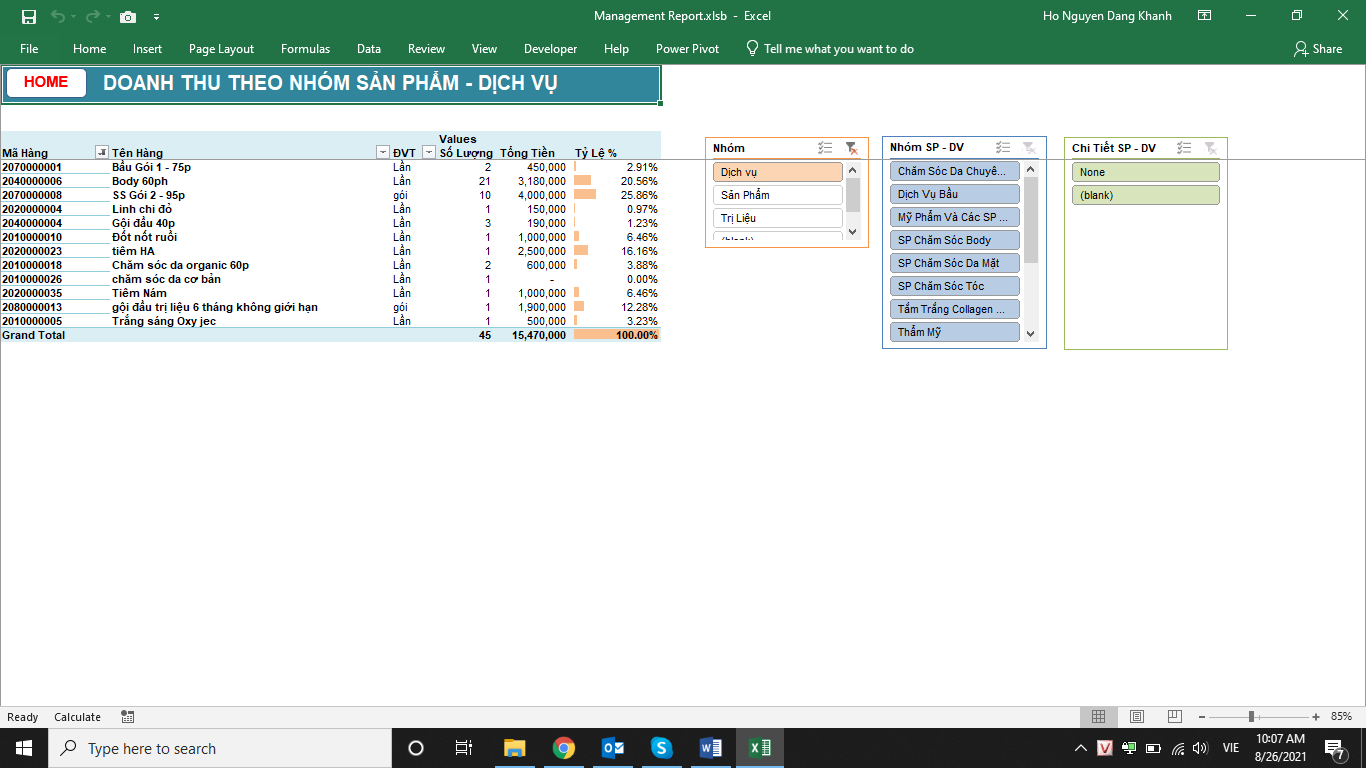Click the Redo arrow icon
The width and height of the screenshot is (1366, 768).
point(92,17)
